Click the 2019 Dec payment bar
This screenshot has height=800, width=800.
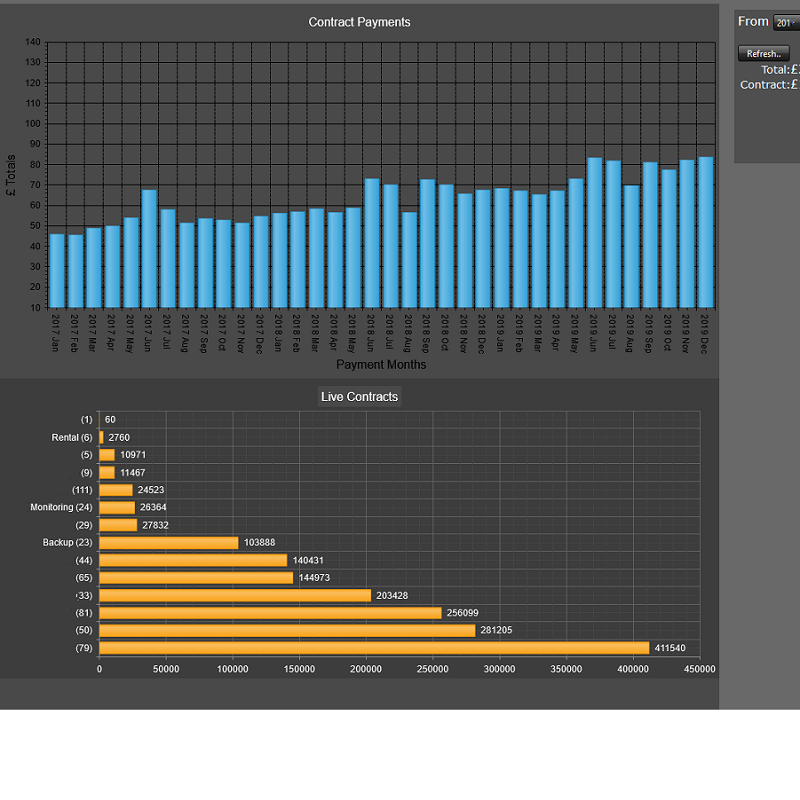(705, 232)
